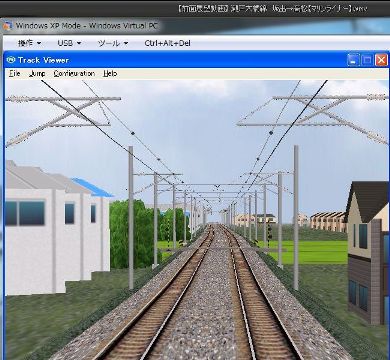Viewport: 390px width, 360px height.
Task: Expand the USB dropdown arrow
Action: pos(79,44)
